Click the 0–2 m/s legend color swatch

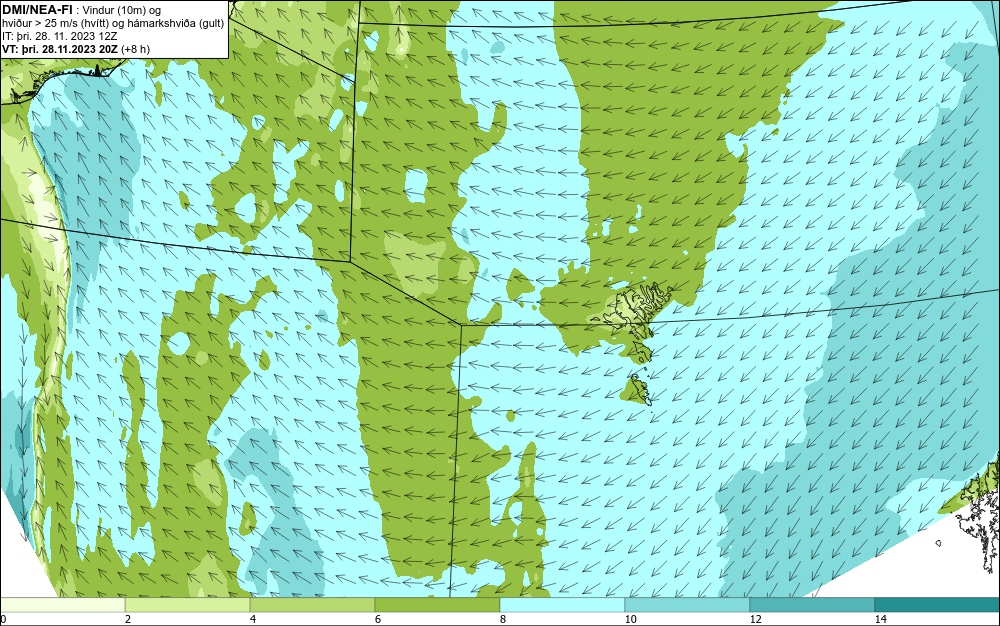62,605
